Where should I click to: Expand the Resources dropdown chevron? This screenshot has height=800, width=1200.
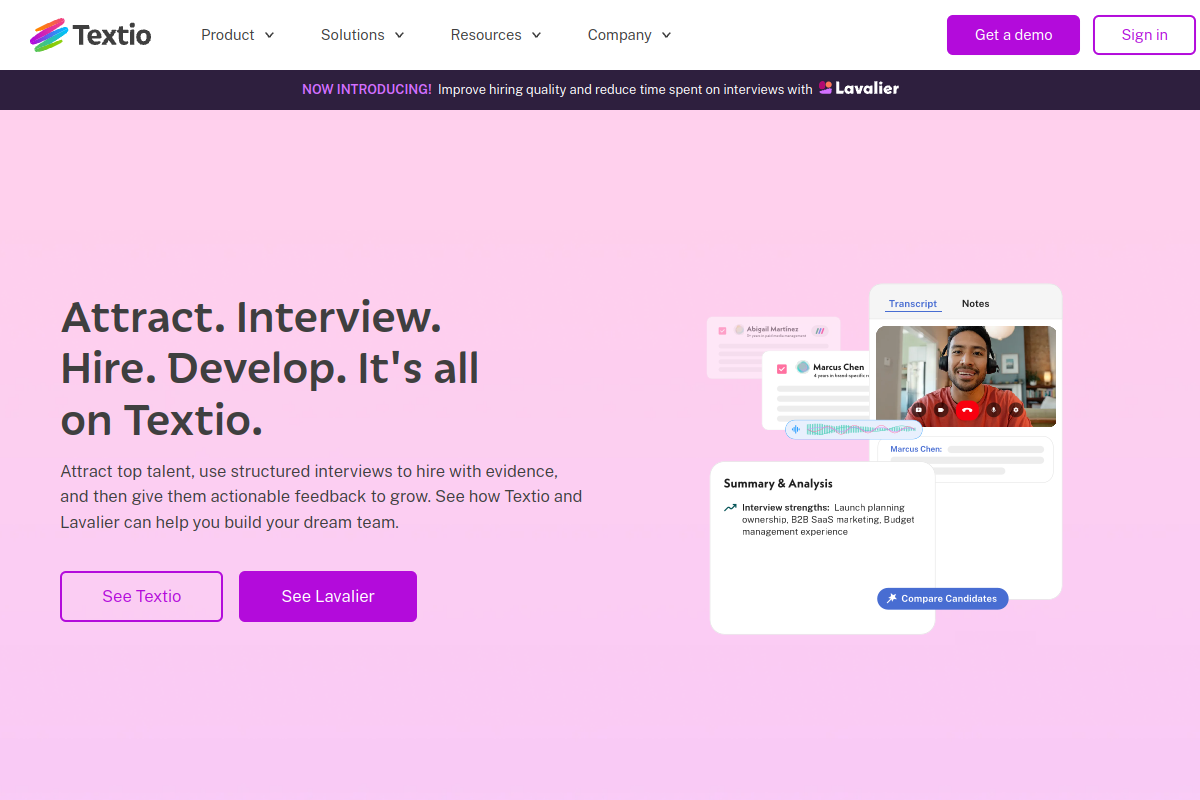click(536, 35)
